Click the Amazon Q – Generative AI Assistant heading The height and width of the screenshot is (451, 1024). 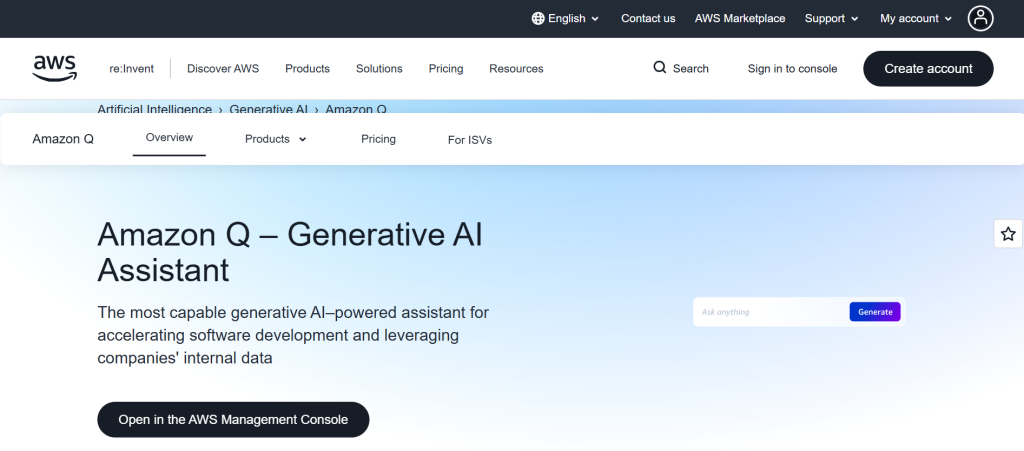pyautogui.click(x=290, y=252)
